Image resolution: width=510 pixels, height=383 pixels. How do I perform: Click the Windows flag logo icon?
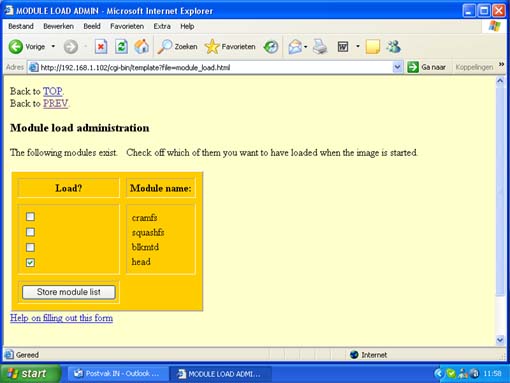[494, 26]
